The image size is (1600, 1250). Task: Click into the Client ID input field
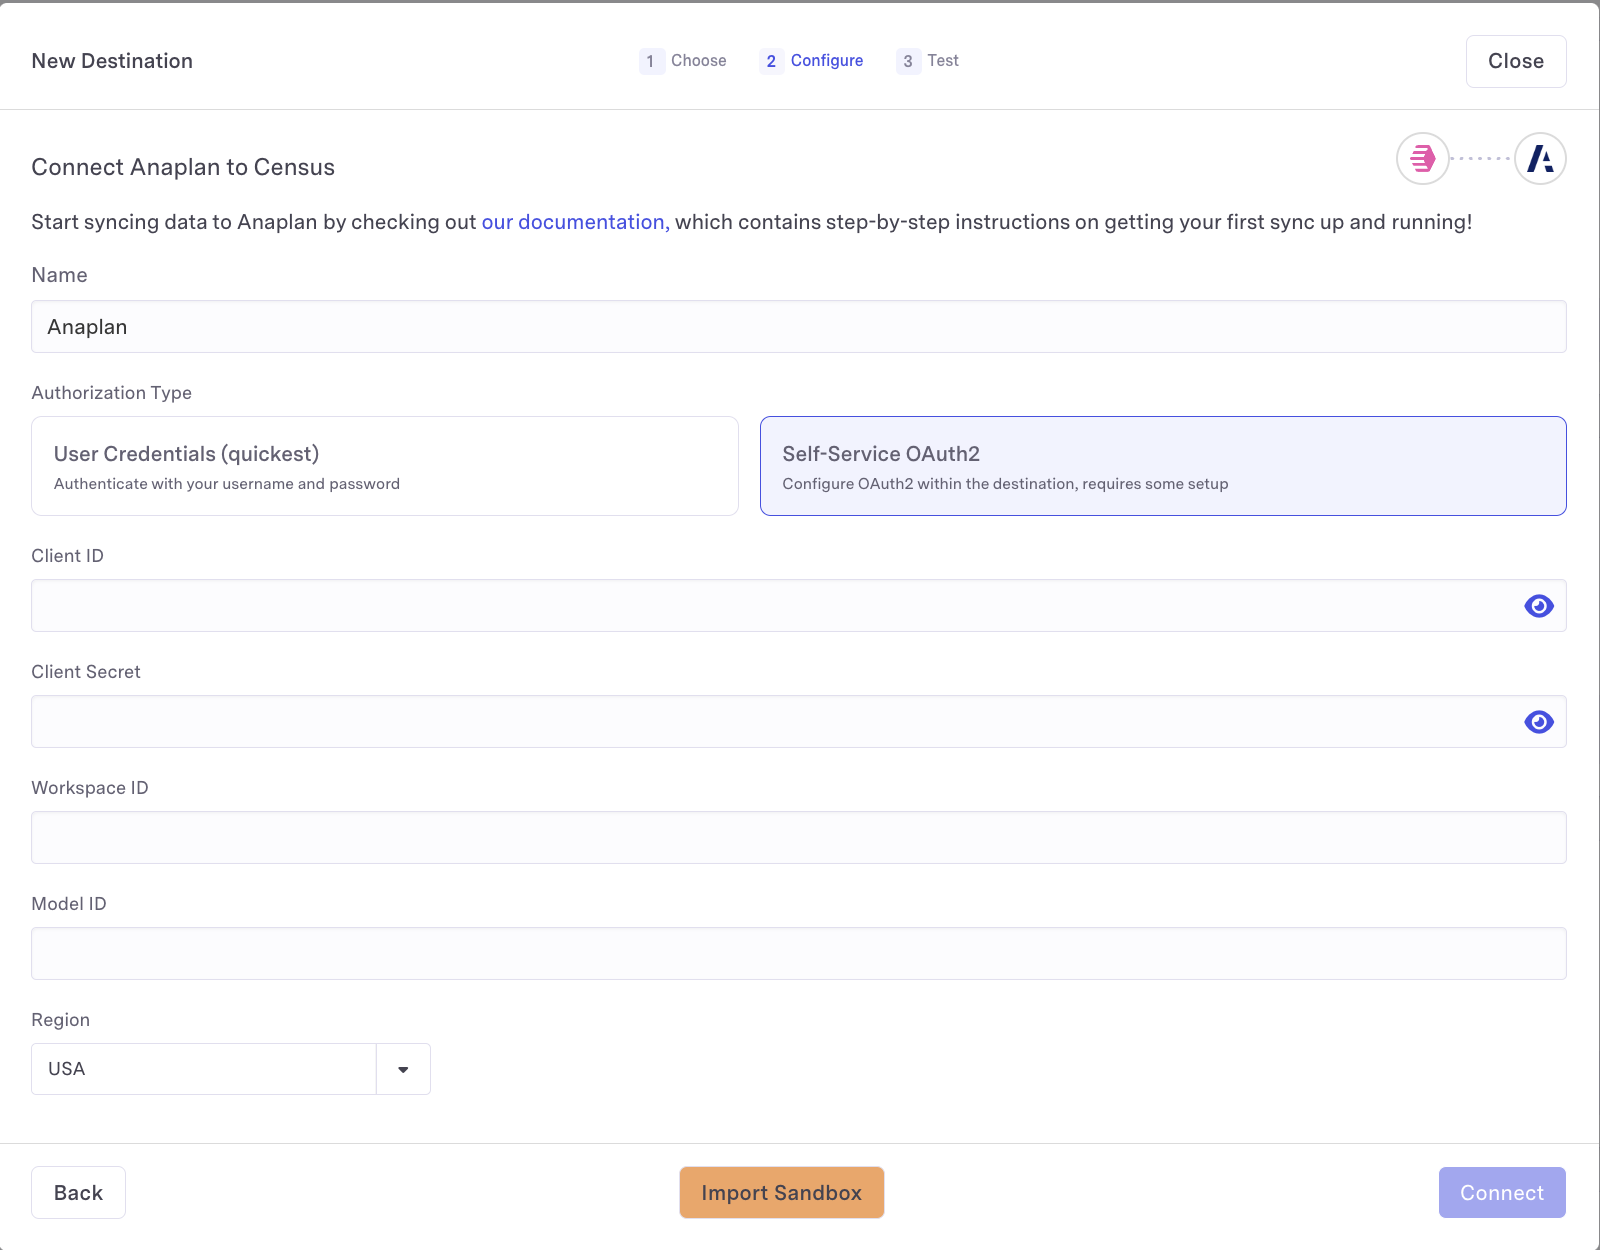pos(770,606)
